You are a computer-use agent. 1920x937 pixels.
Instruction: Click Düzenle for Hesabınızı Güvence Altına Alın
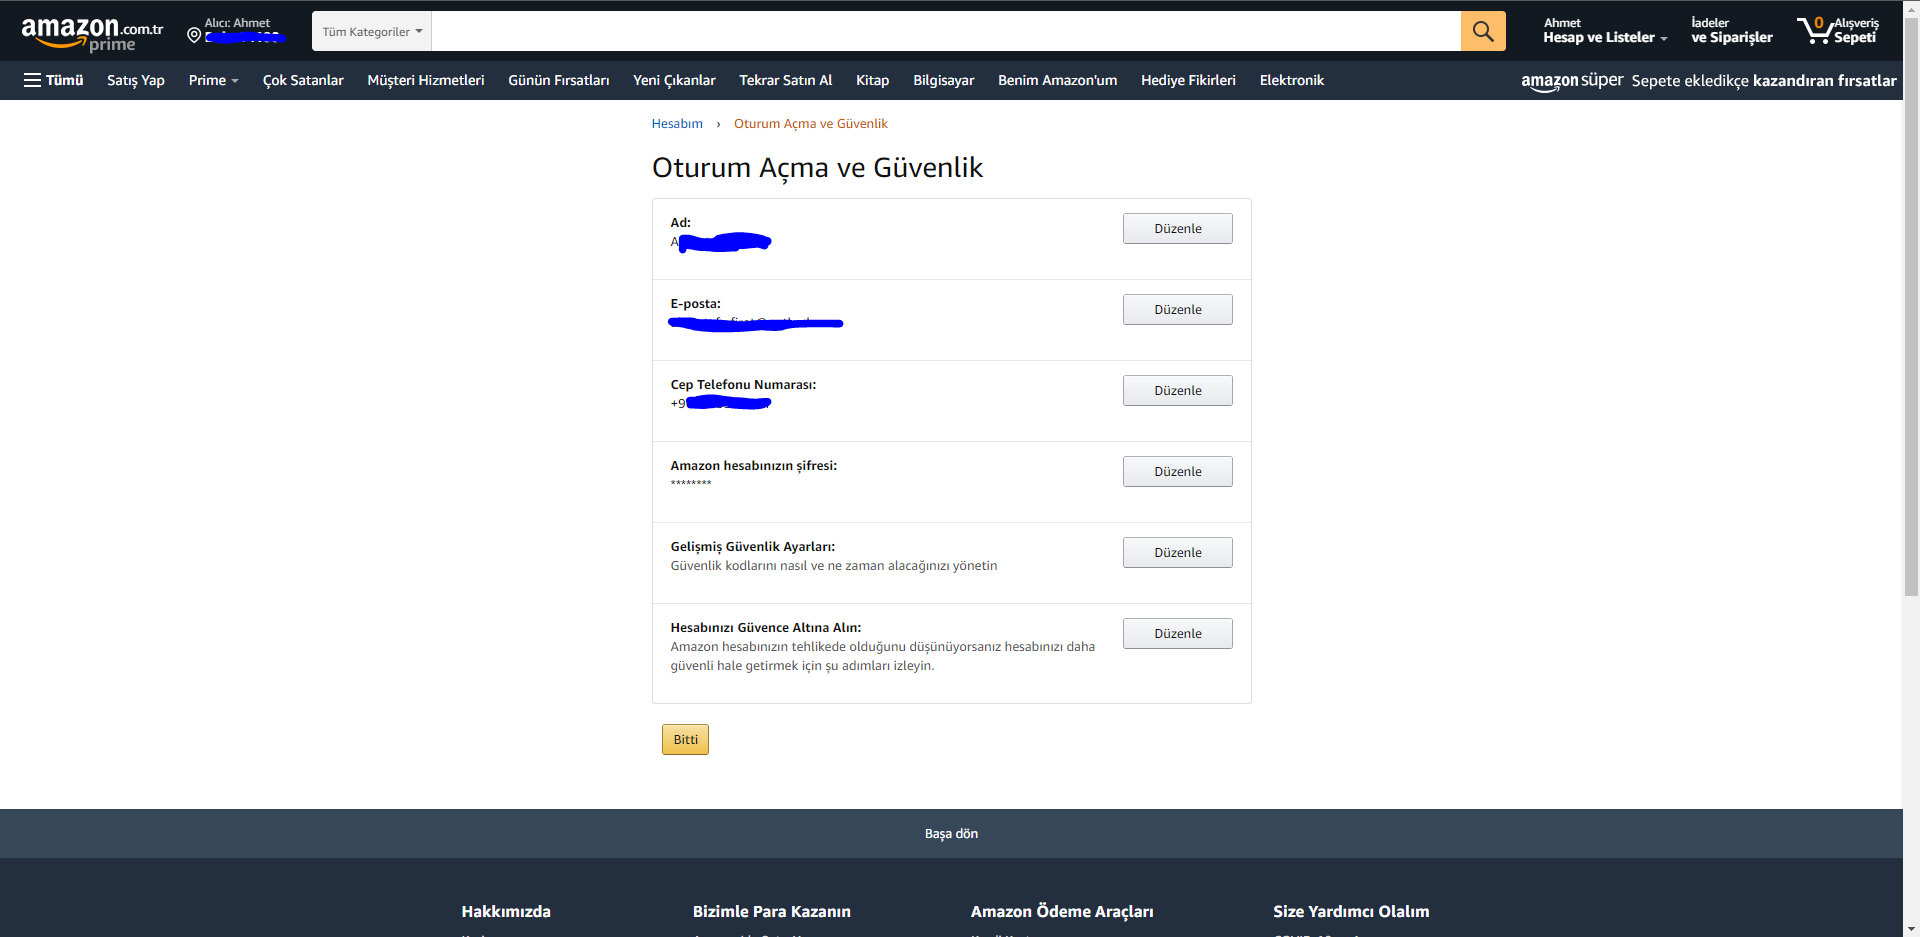(1178, 634)
